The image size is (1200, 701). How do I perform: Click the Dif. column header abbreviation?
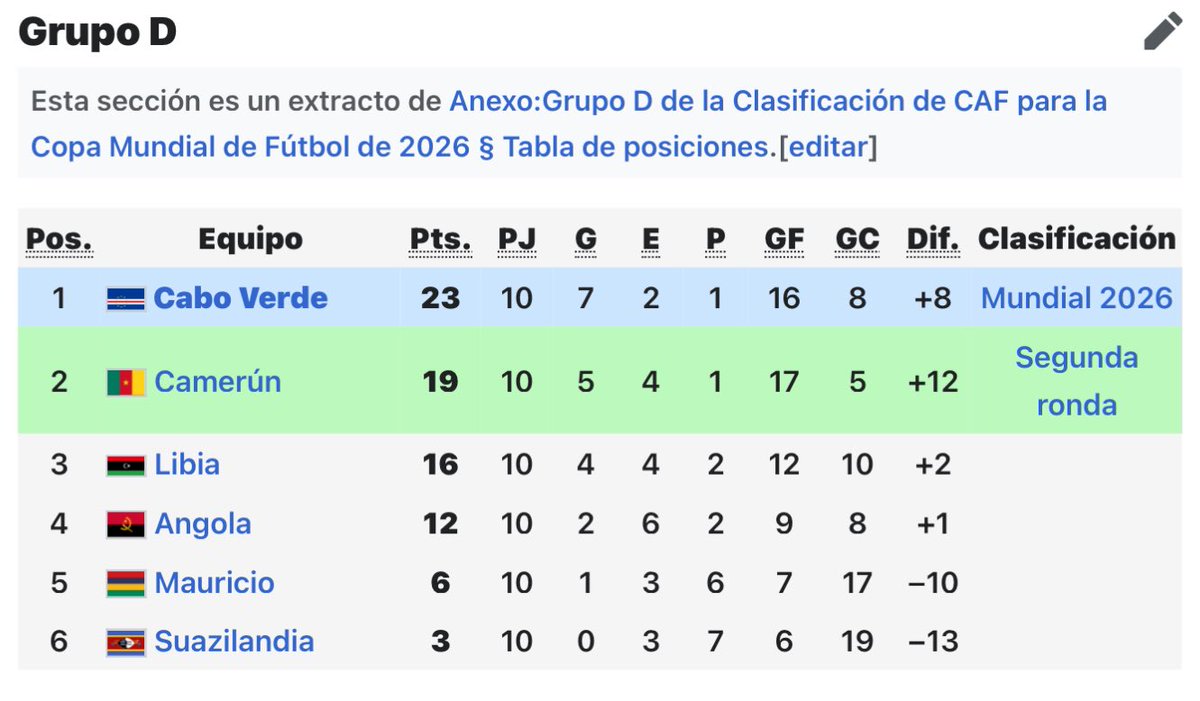[932, 240]
